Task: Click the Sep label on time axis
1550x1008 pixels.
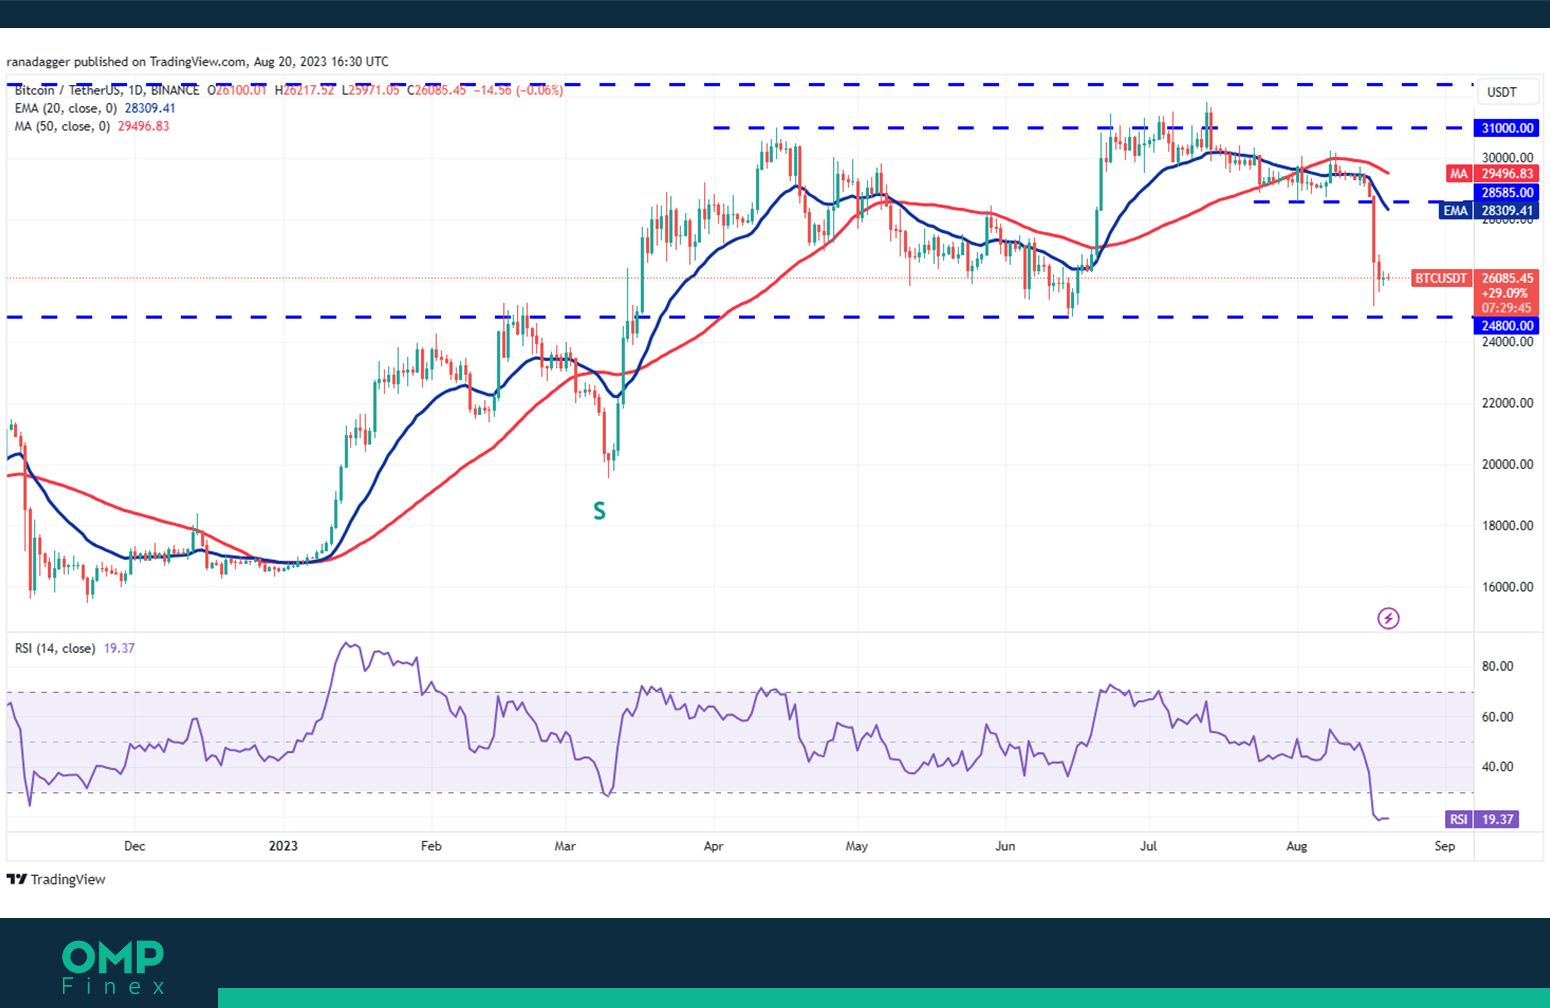Action: (x=1445, y=846)
